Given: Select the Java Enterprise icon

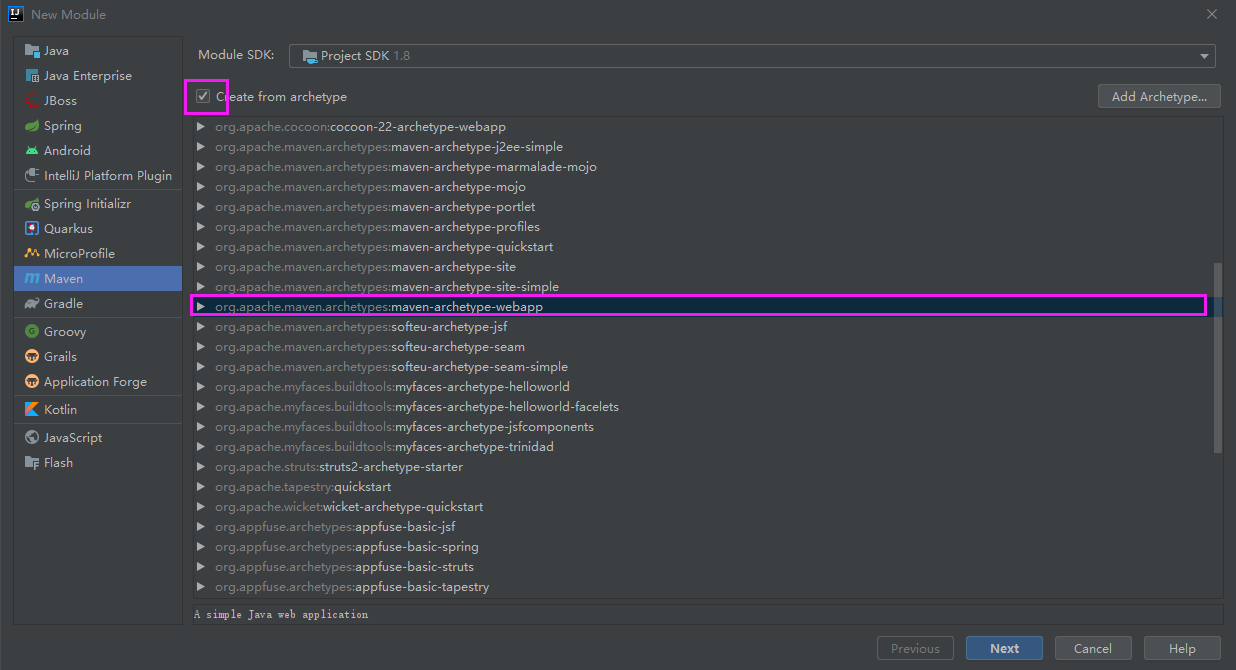Looking at the screenshot, I should [x=32, y=76].
